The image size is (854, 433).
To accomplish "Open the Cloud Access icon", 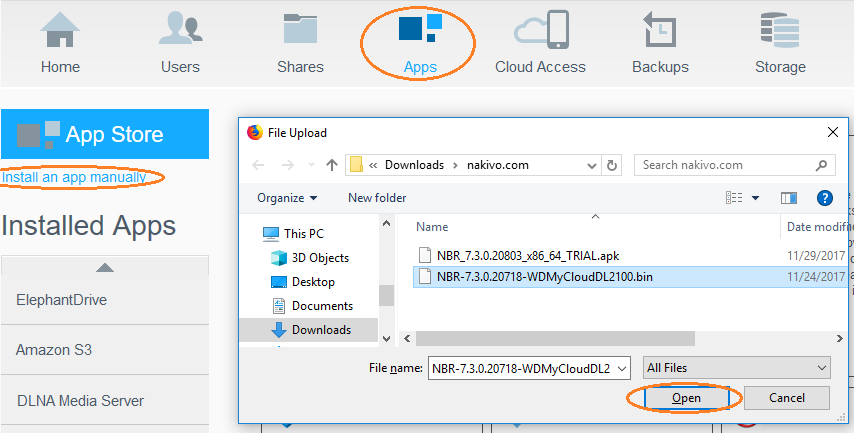I will [540, 30].
